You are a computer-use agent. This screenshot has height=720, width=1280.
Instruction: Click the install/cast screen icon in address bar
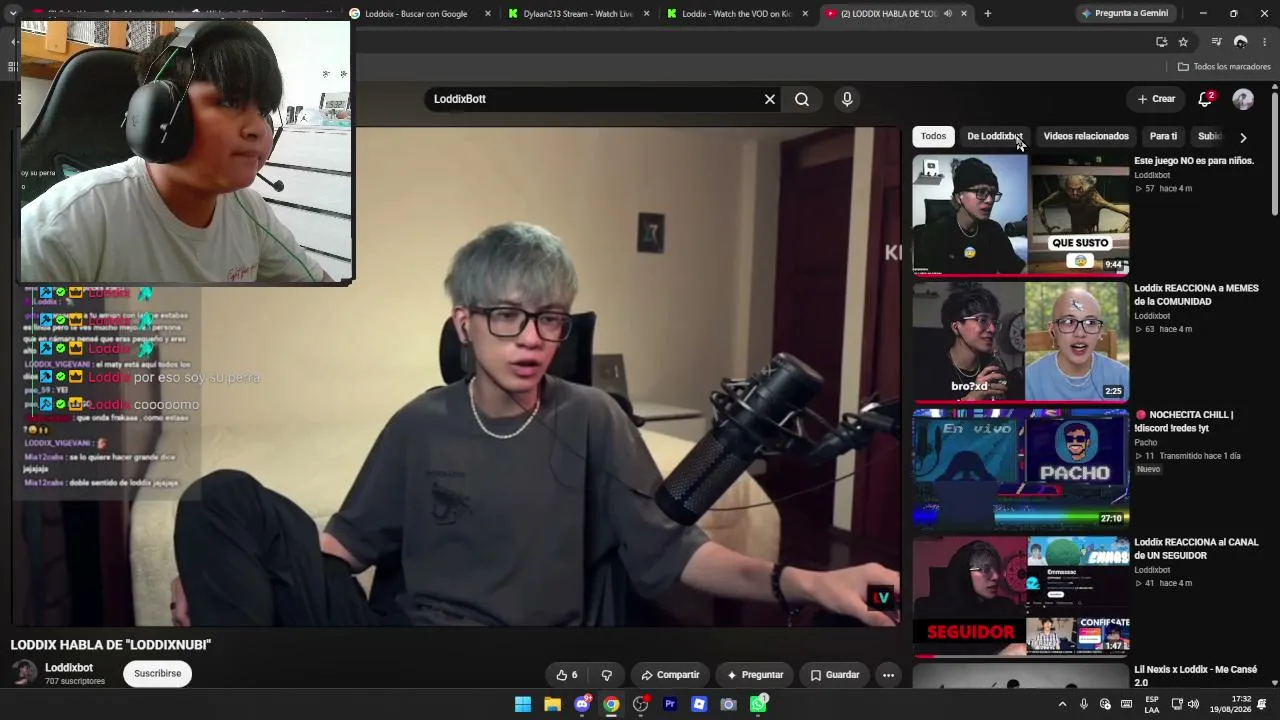1161,42
